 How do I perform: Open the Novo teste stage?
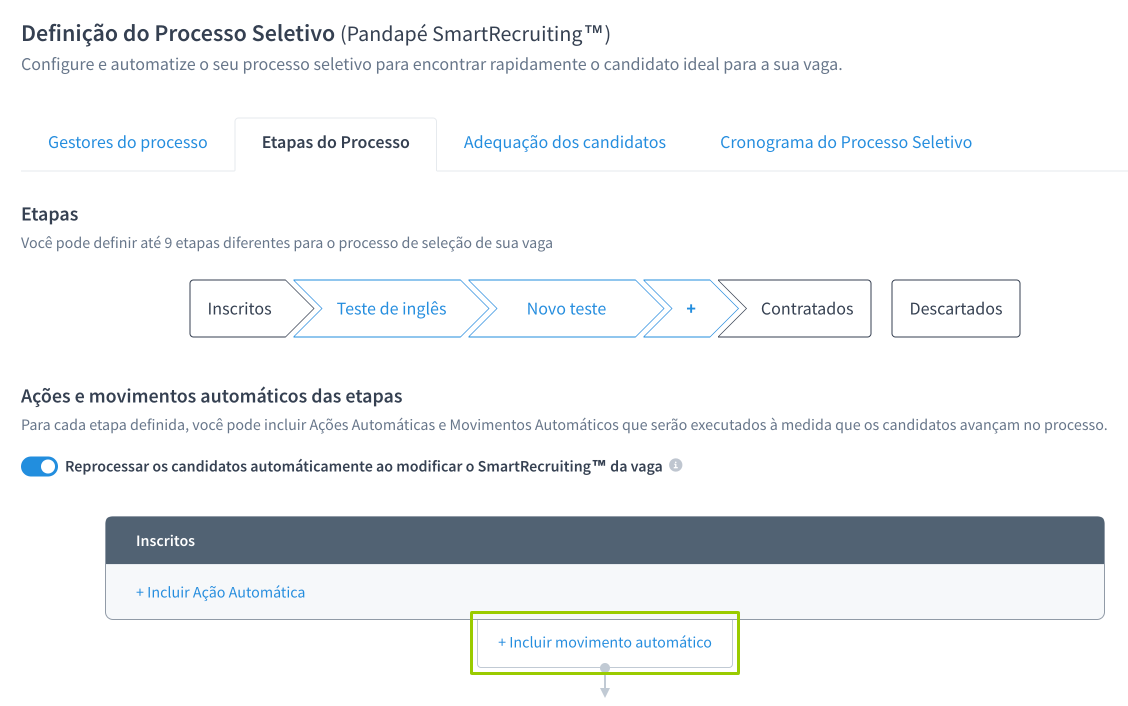click(566, 308)
